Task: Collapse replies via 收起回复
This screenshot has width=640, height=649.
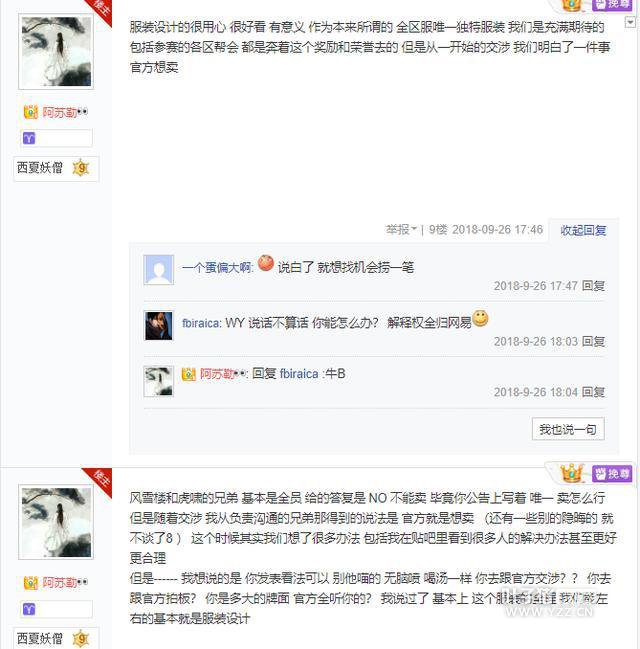Action: (583, 230)
